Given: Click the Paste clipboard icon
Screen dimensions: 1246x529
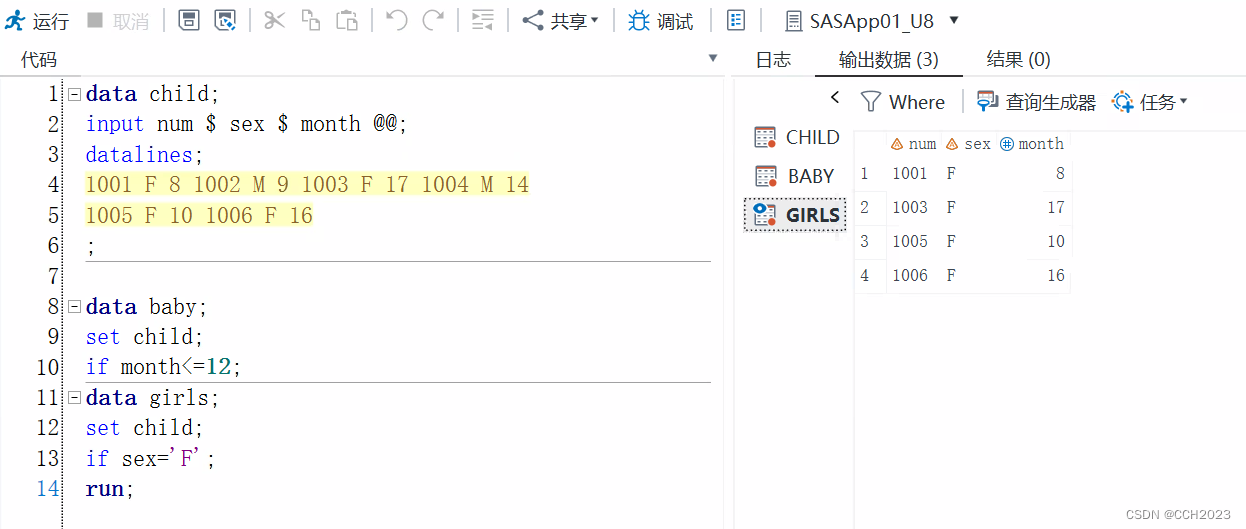Looking at the screenshot, I should click(347, 20).
